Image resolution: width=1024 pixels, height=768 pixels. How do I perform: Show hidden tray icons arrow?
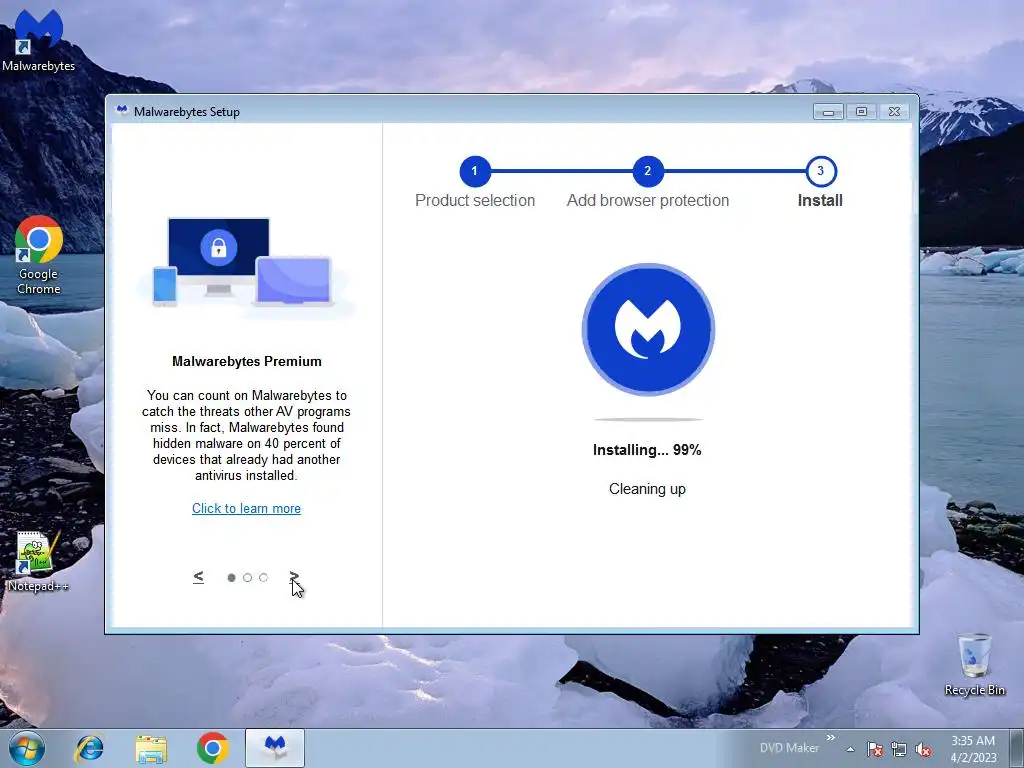pyautogui.click(x=850, y=749)
